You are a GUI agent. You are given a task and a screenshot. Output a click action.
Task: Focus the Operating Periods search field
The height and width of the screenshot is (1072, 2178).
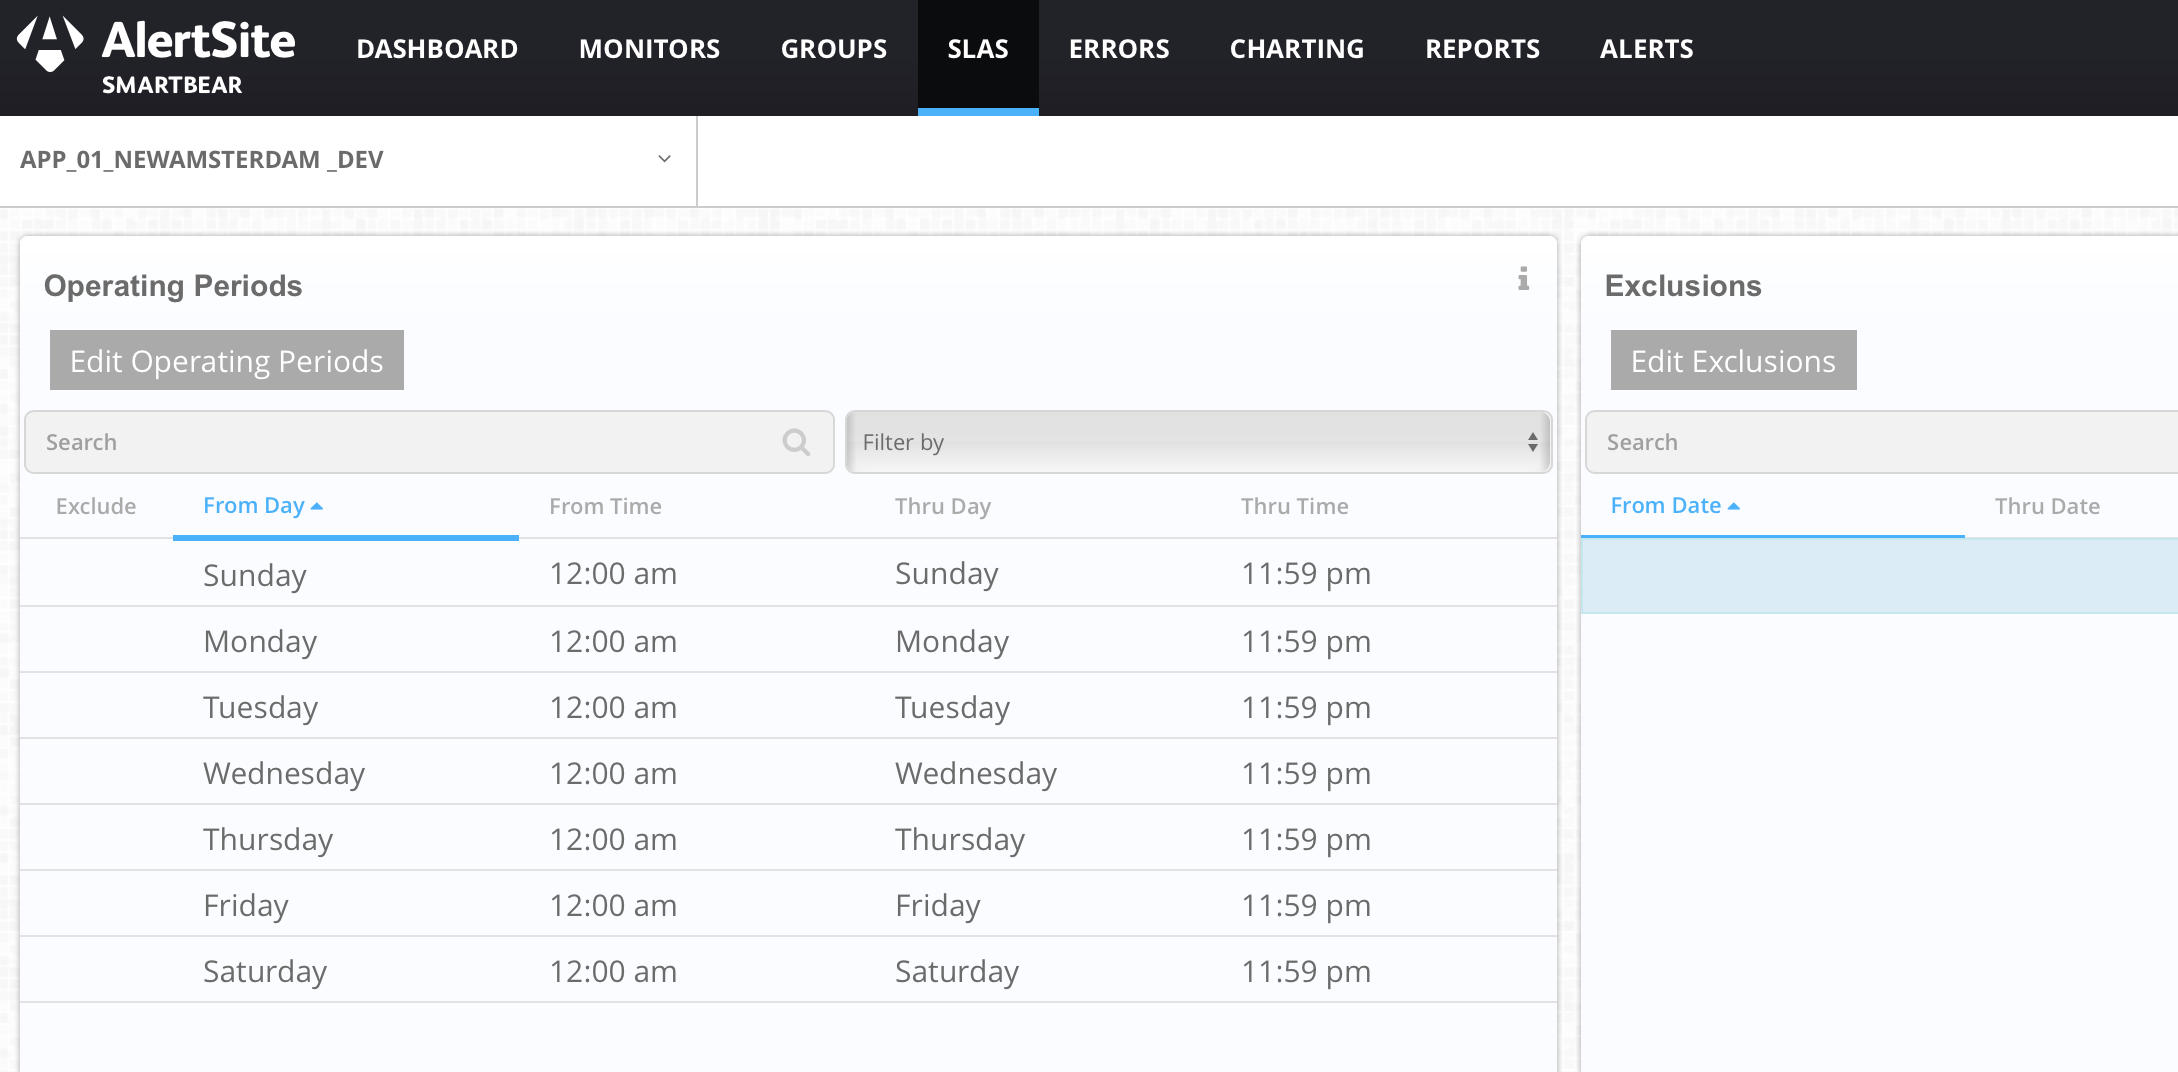coord(429,442)
